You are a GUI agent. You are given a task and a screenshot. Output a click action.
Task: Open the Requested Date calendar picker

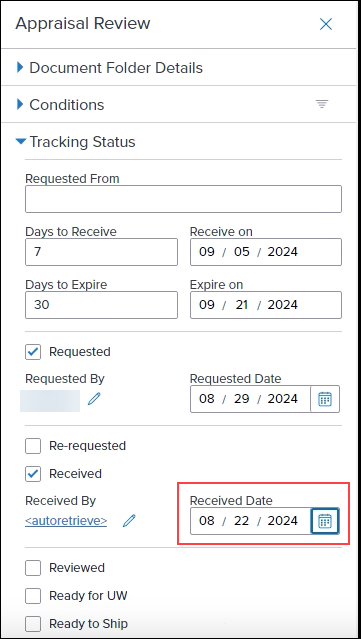click(325, 399)
